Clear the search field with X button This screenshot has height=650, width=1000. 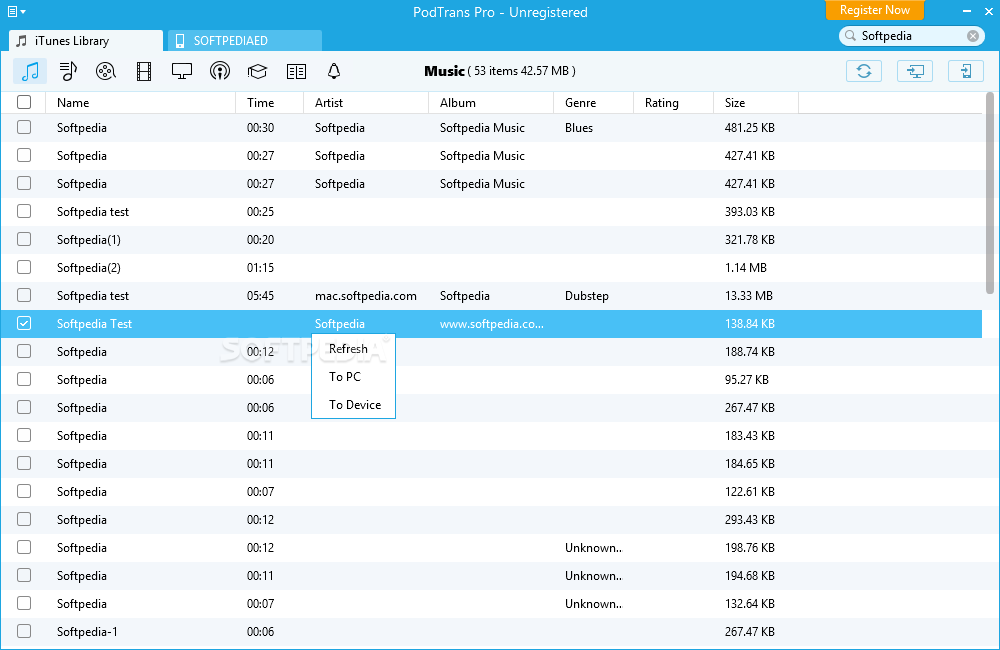point(973,36)
